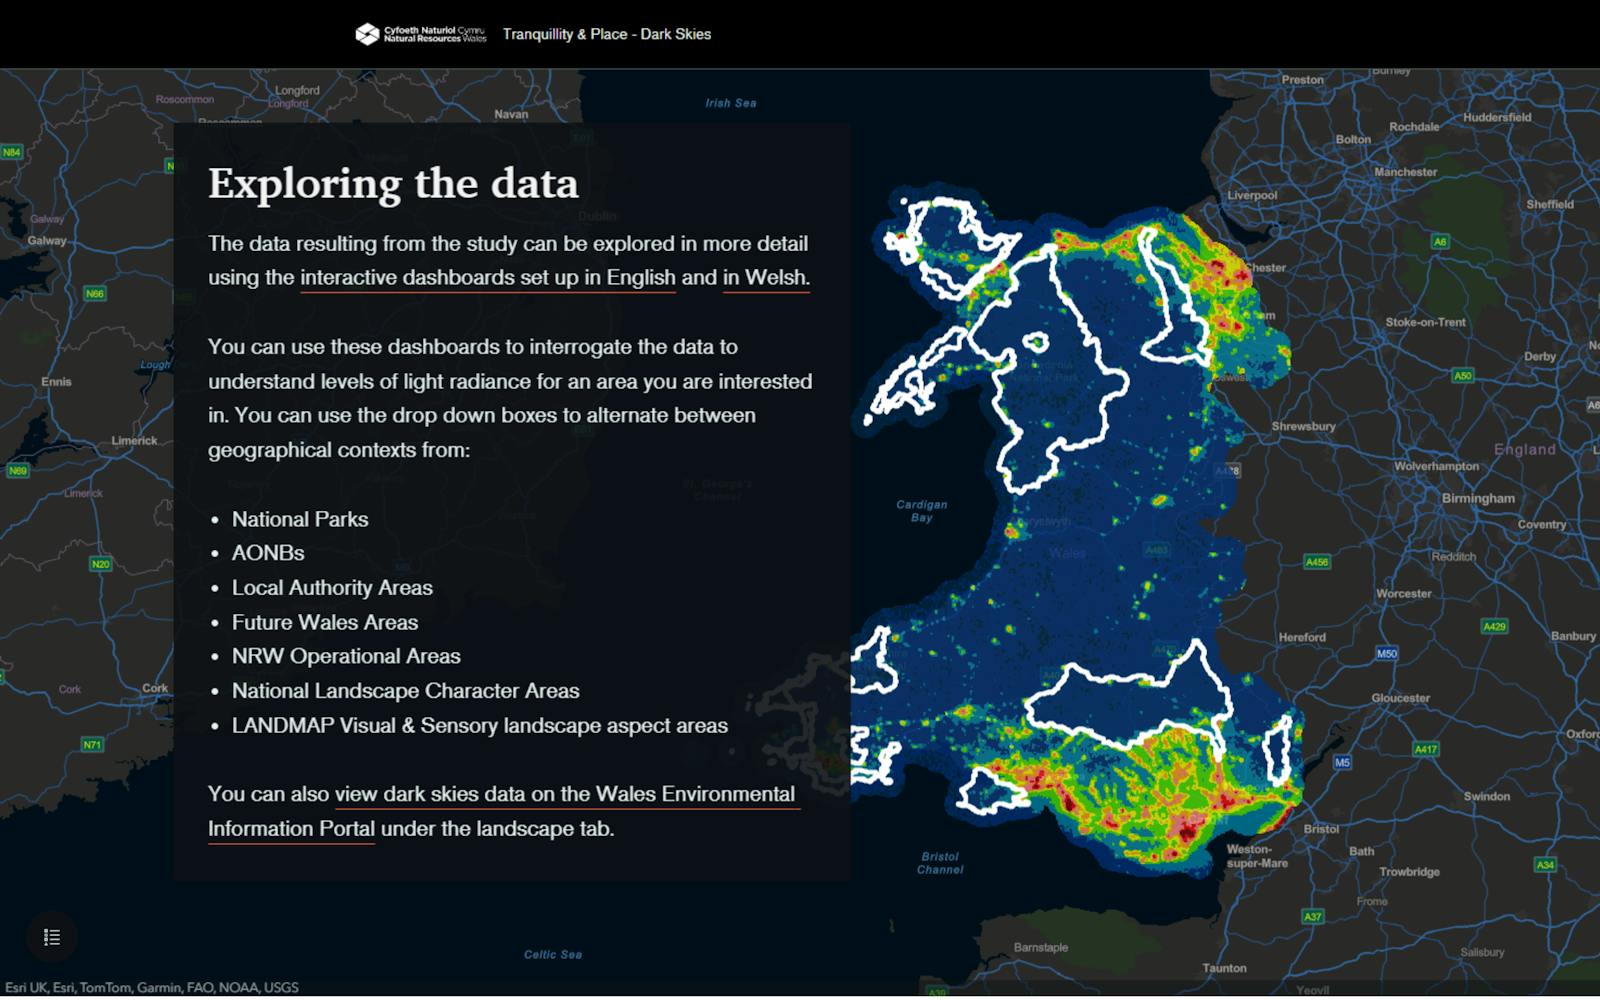Select the 'LANDMAP Visual & Sensory' list item
The image size is (1600, 1000).
[x=480, y=726]
